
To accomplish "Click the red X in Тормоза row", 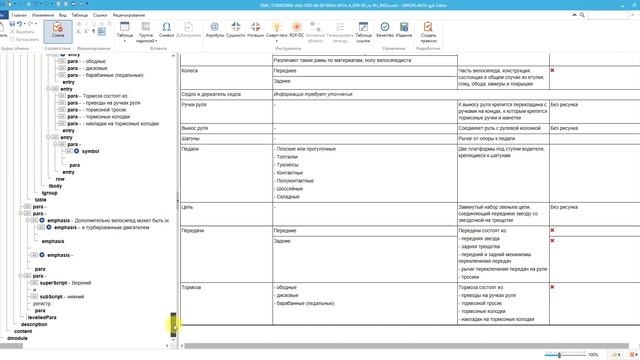I will (x=552, y=287).
